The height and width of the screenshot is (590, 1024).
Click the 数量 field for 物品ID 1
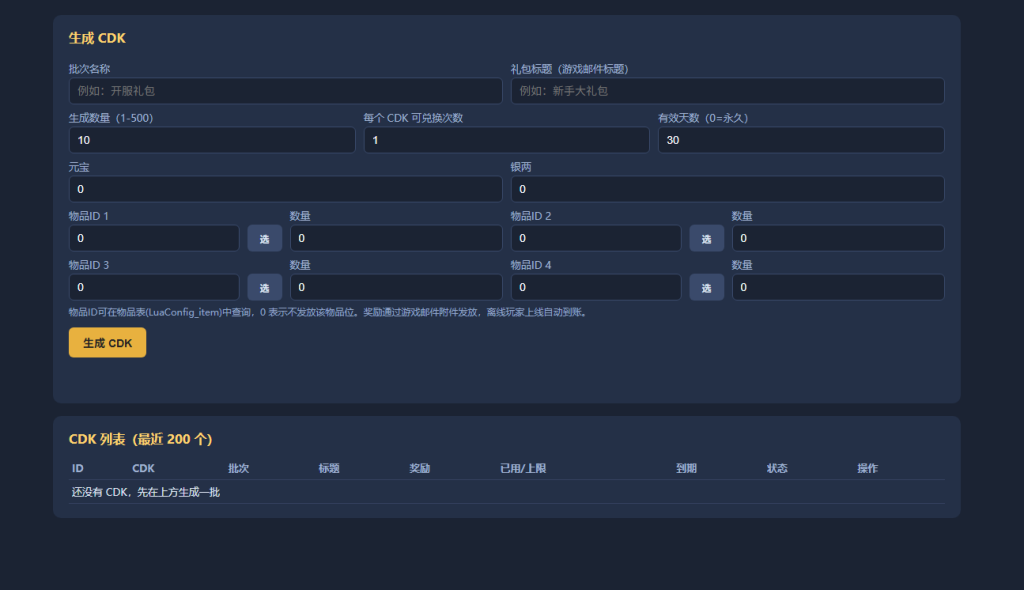pos(396,238)
